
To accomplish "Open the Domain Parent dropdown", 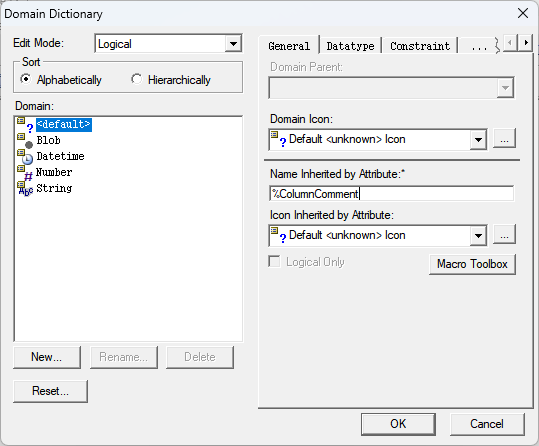I will coord(505,88).
